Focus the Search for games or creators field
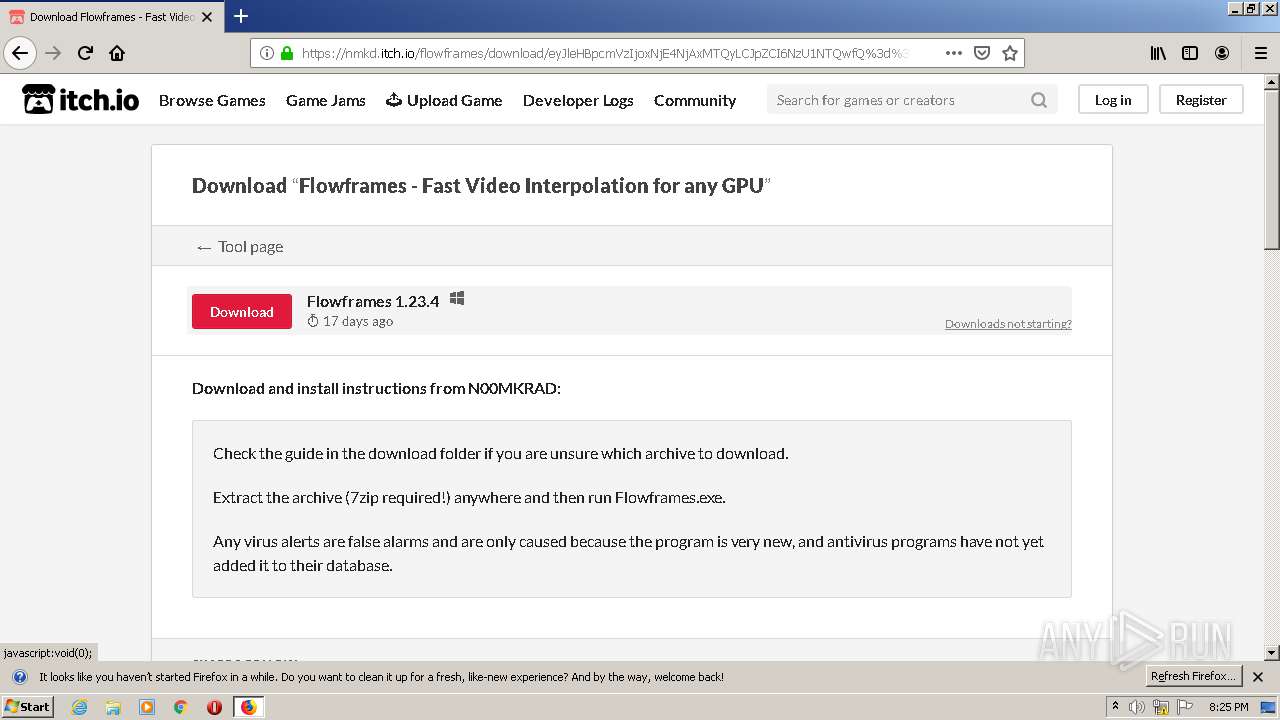This screenshot has width=1280, height=720. [x=912, y=100]
